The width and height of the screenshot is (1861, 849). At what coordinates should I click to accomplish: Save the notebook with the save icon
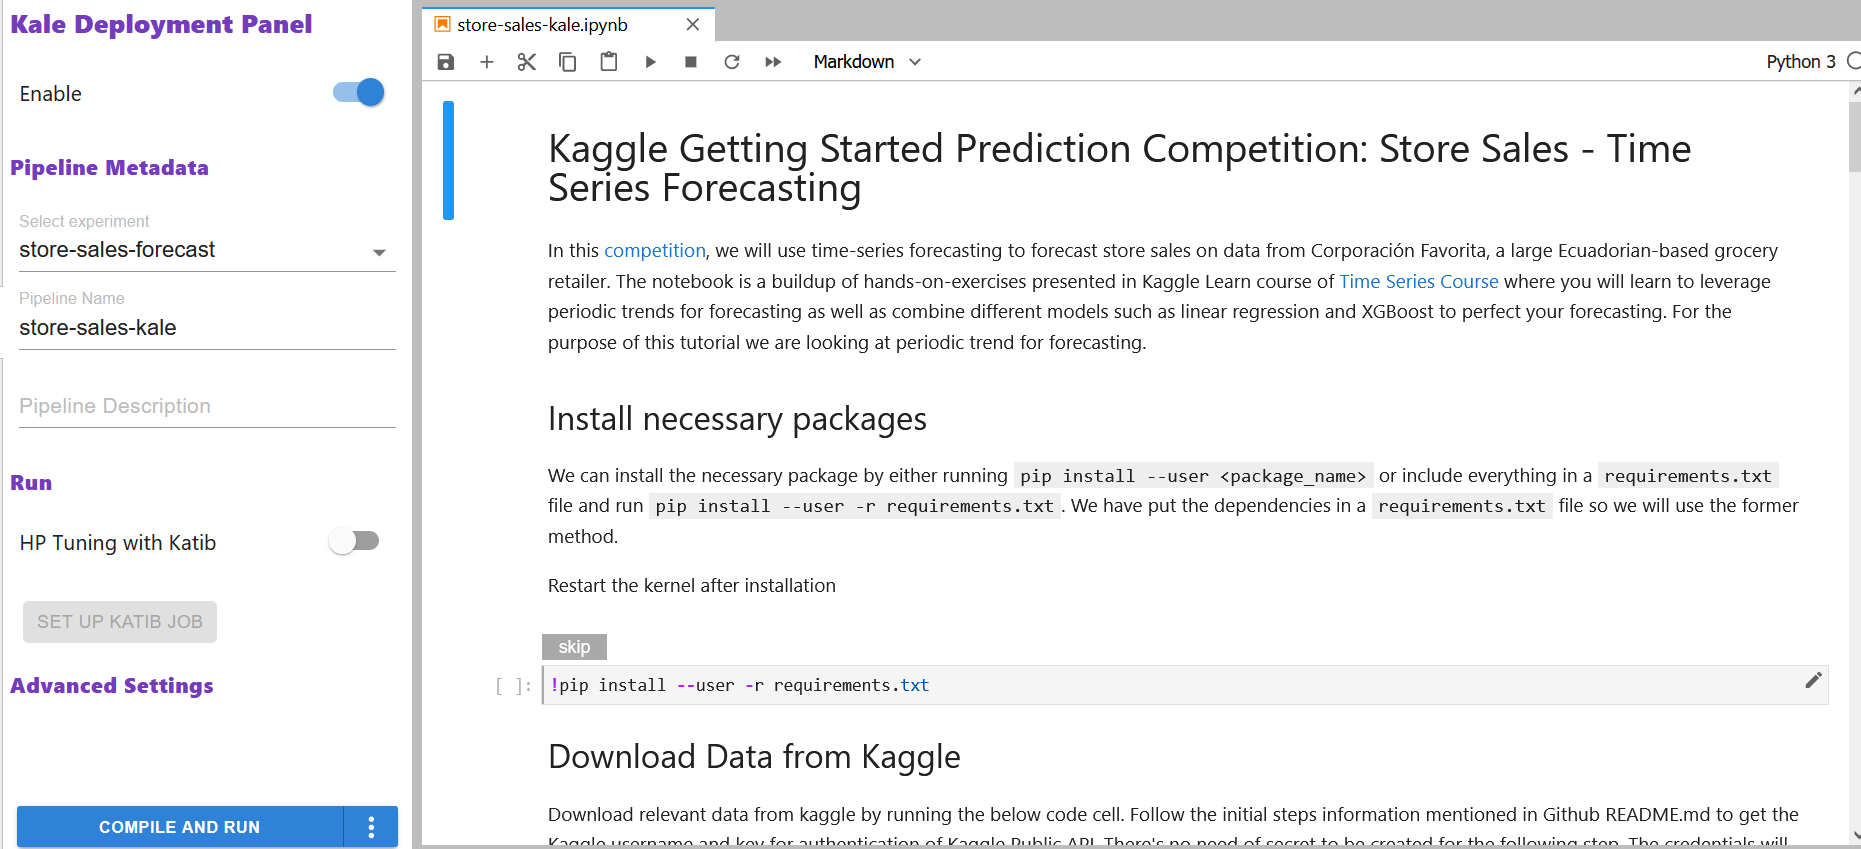click(446, 62)
